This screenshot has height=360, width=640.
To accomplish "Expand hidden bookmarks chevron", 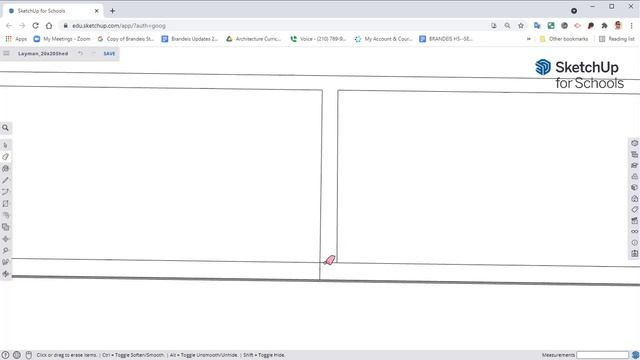I will [529, 39].
